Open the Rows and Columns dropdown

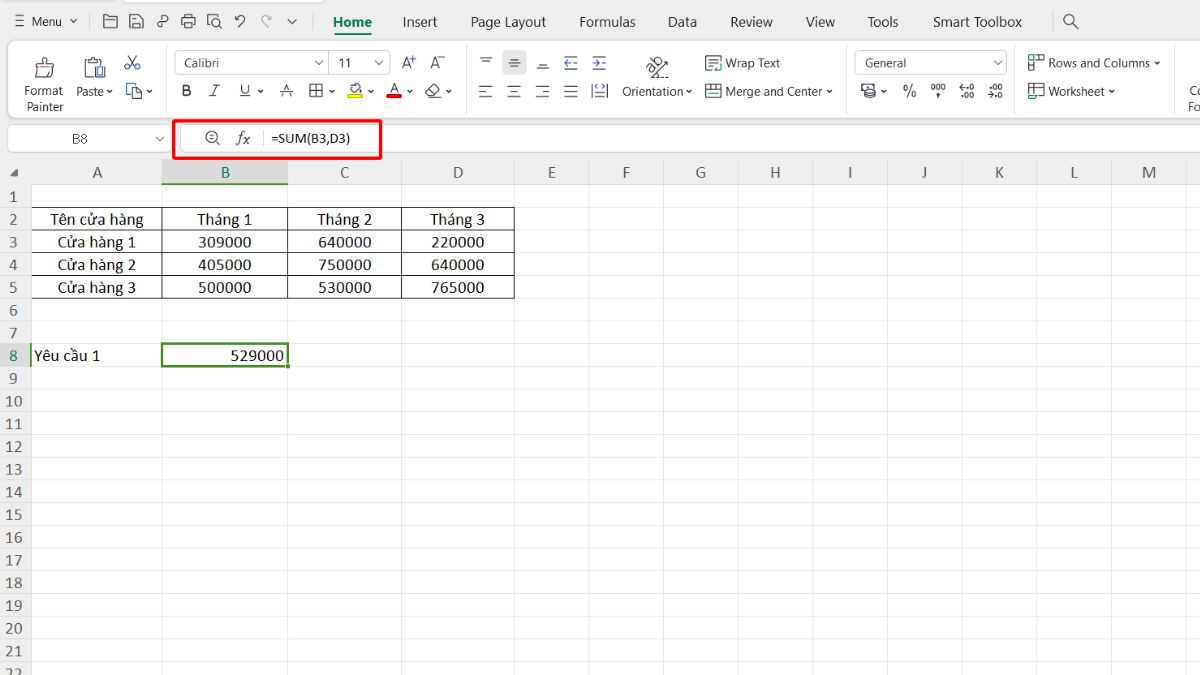[1094, 62]
